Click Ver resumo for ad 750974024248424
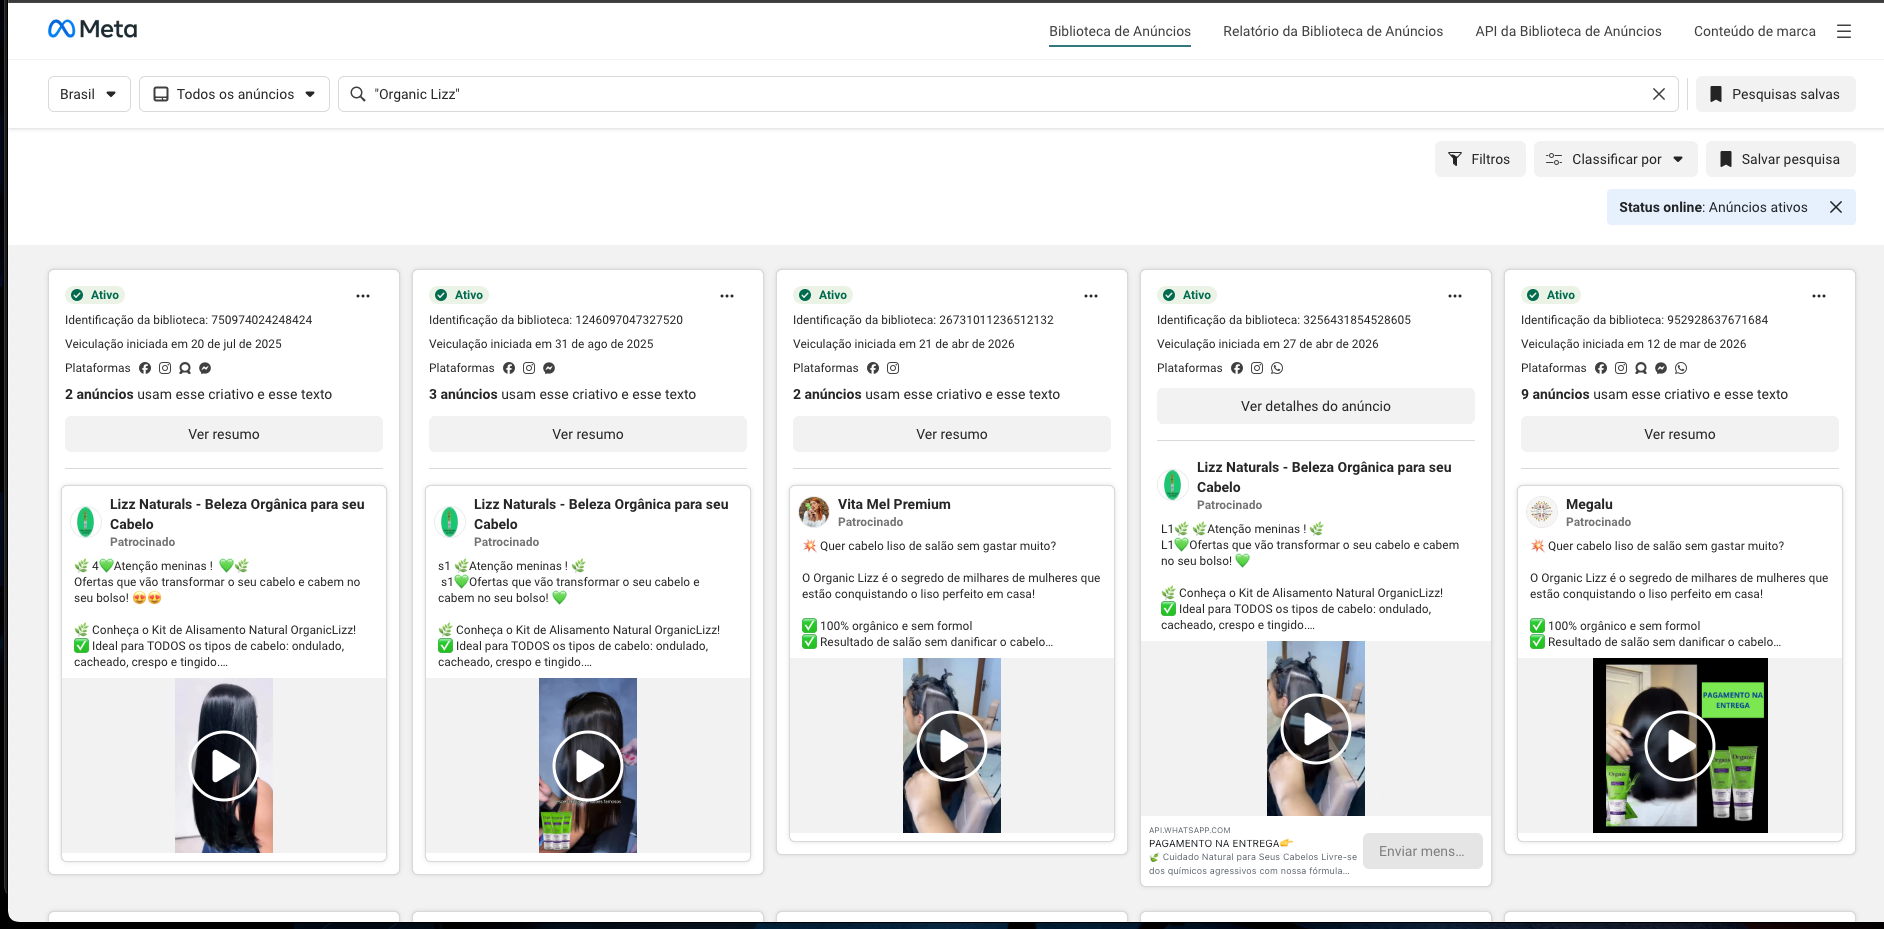 (x=224, y=434)
